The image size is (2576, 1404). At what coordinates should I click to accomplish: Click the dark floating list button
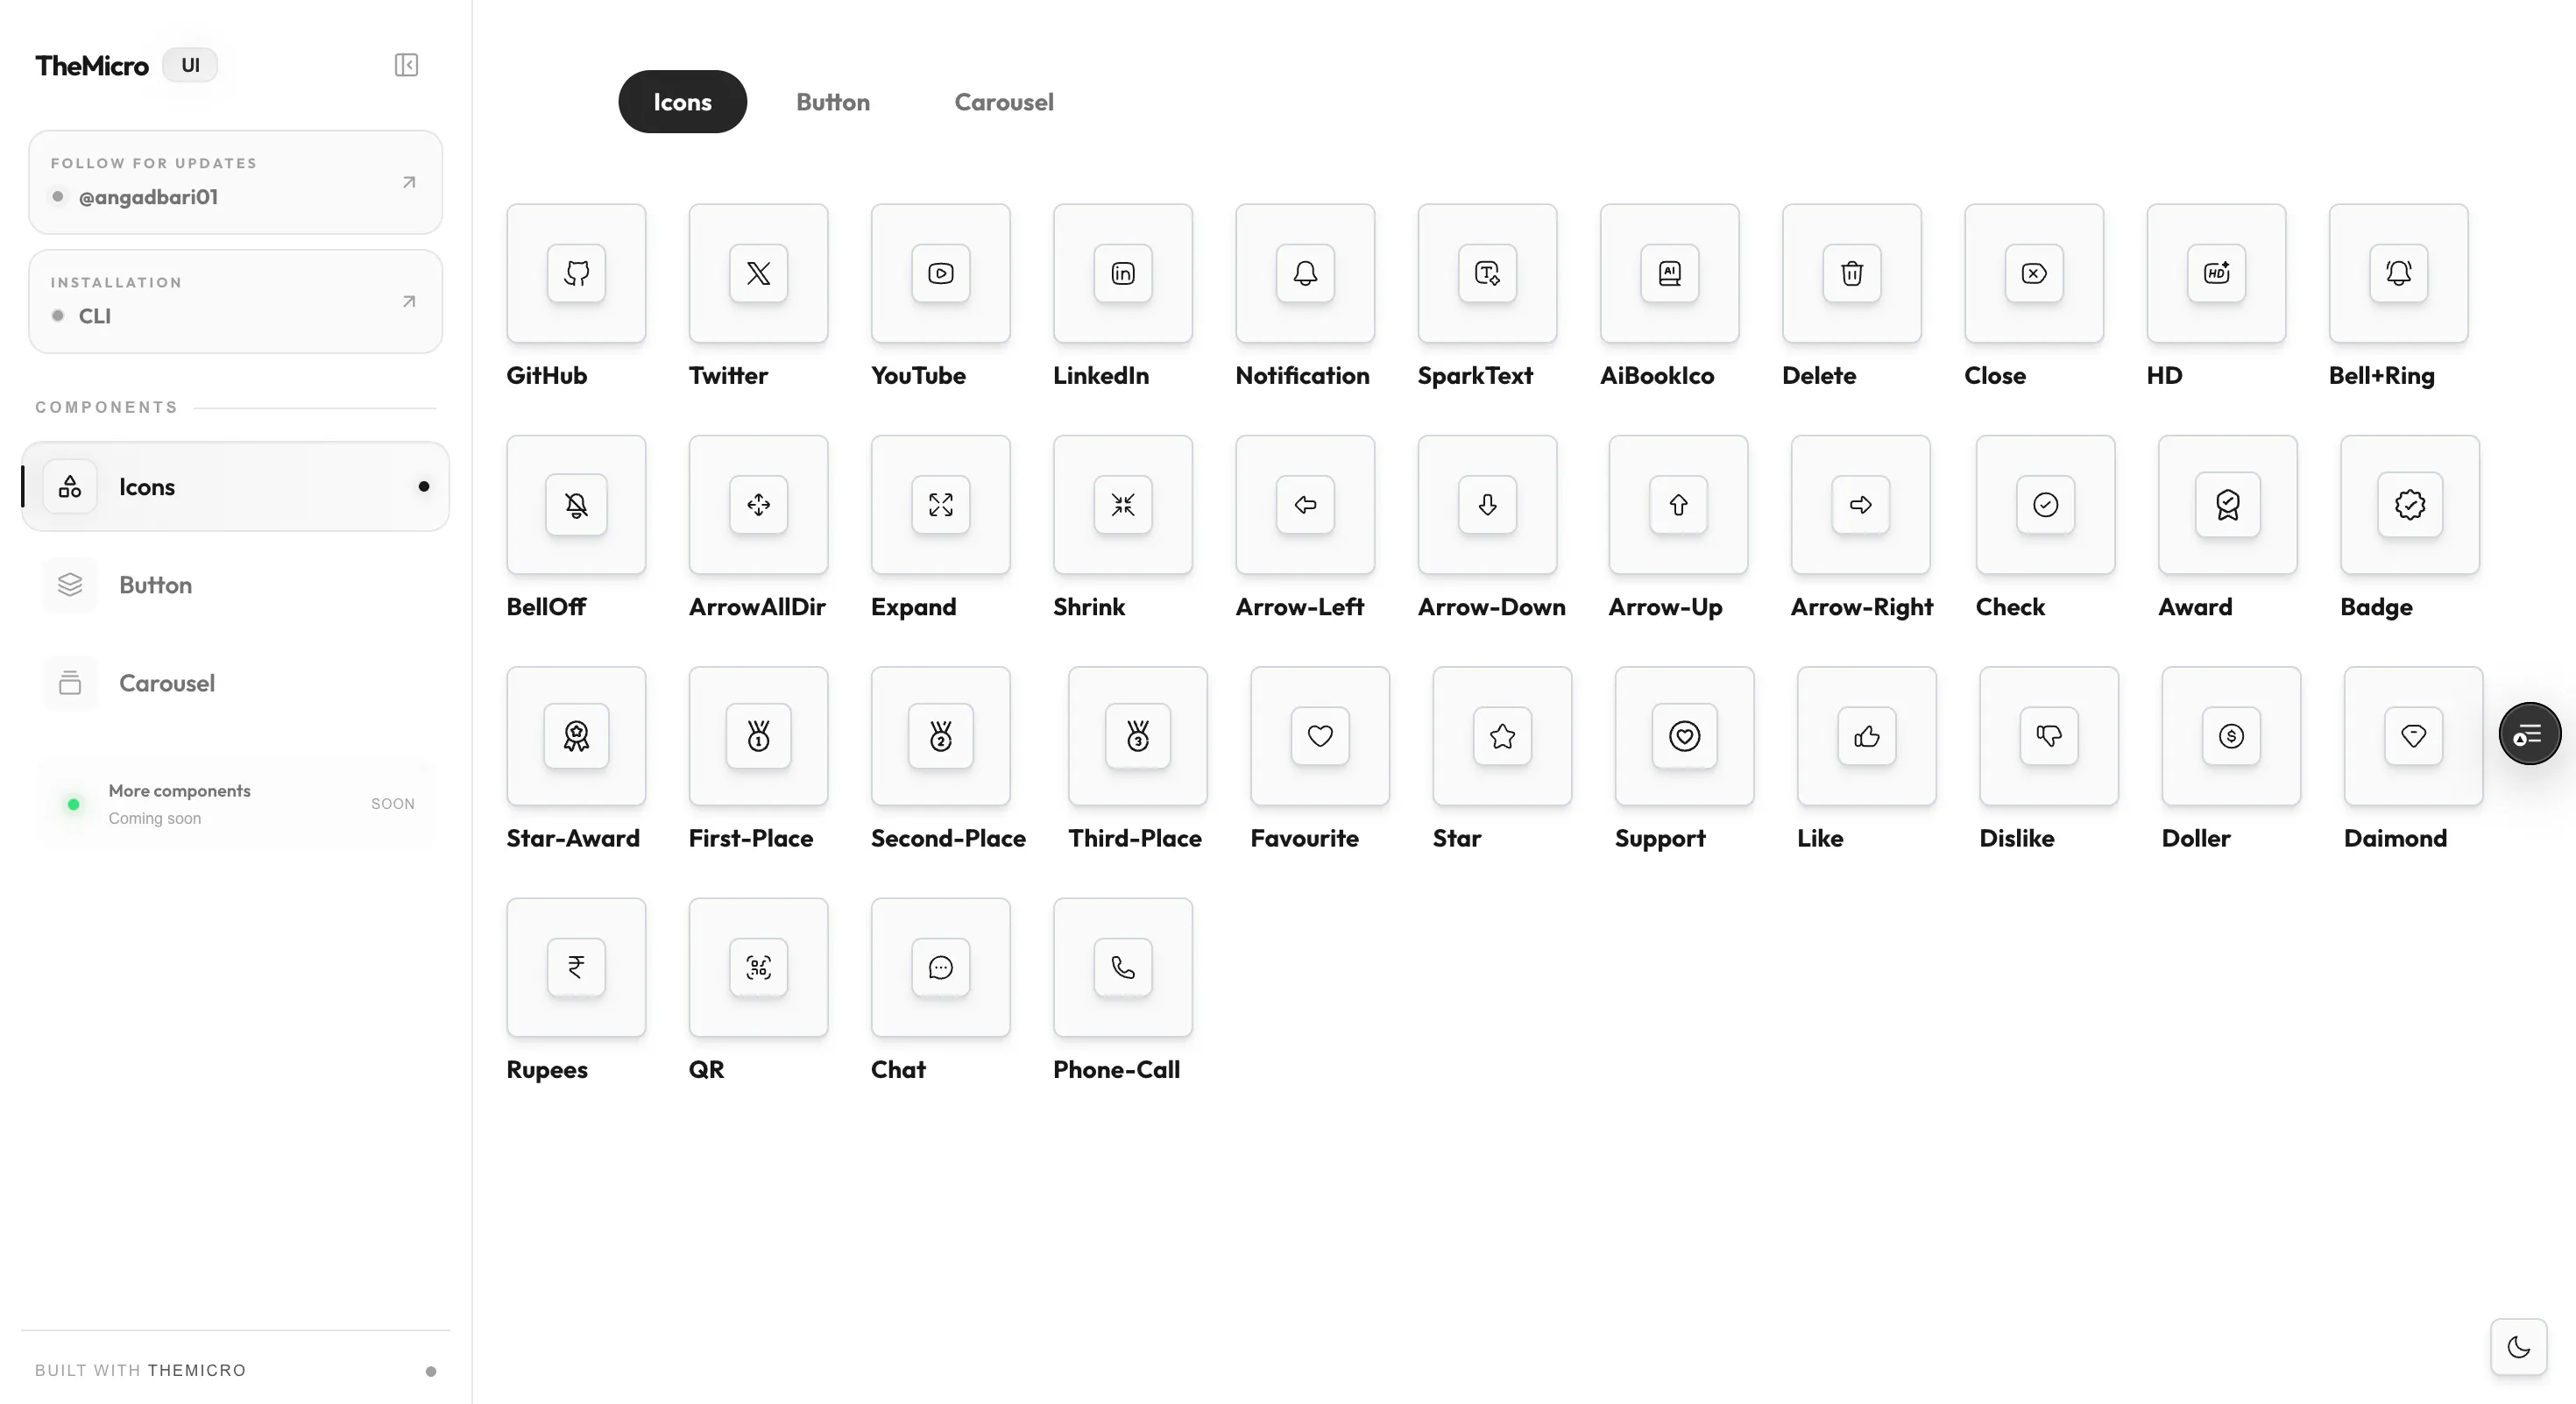2529,734
